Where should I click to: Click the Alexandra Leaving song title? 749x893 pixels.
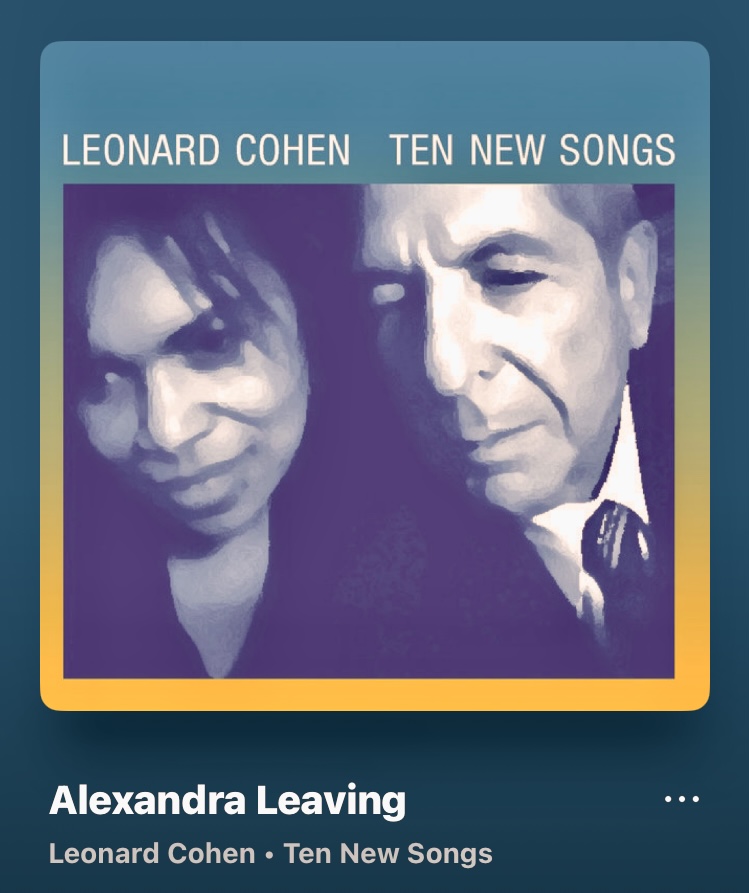coord(227,800)
